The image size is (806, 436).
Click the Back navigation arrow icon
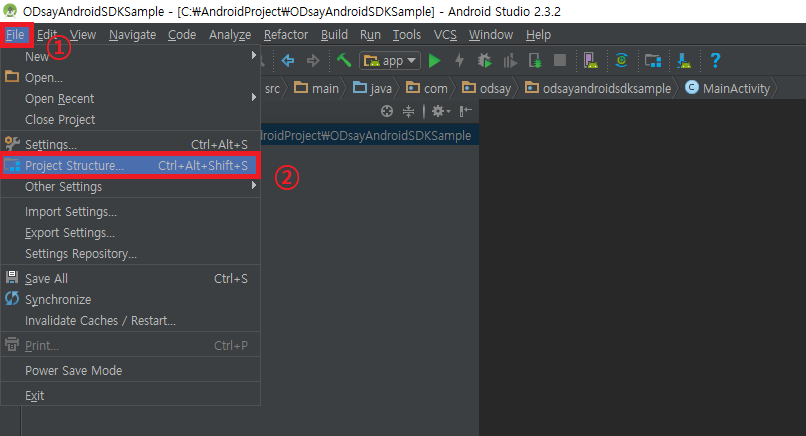coord(288,61)
